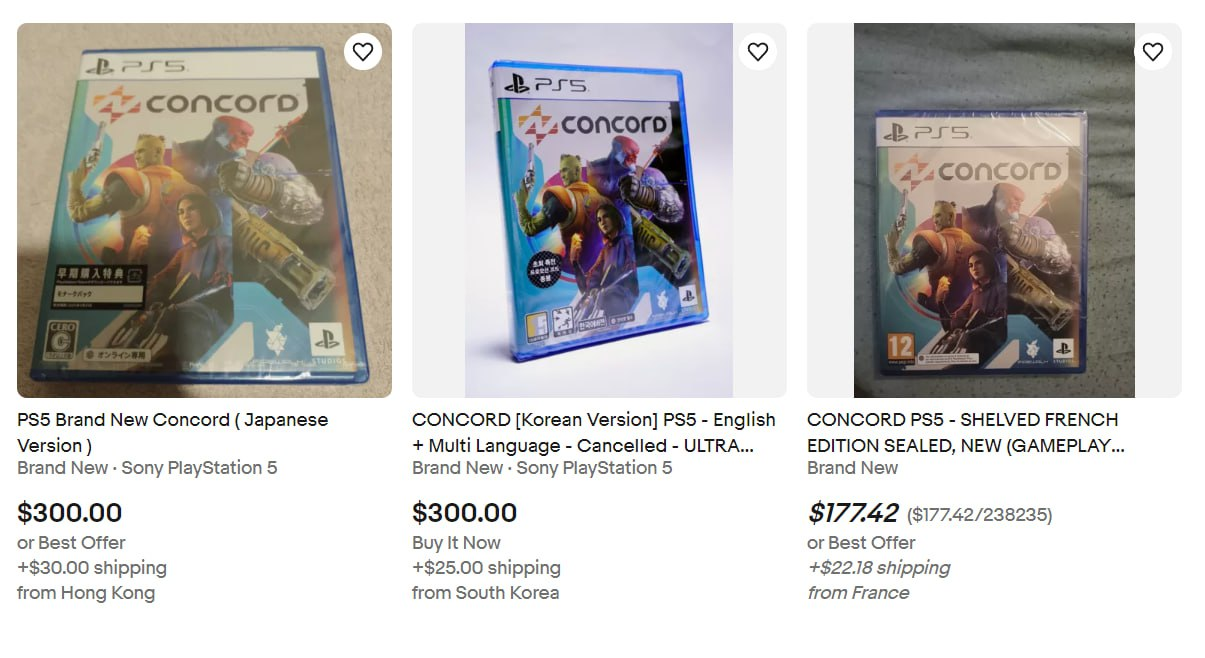The height and width of the screenshot is (658, 1205).
Task: Click the "+$25.00 shipping" text
Action: pyautogui.click(x=486, y=568)
